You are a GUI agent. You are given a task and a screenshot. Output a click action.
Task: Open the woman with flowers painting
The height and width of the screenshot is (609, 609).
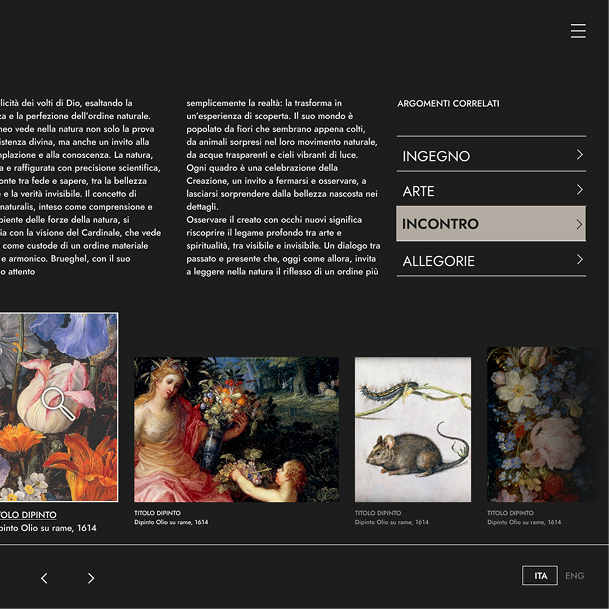tap(236, 429)
